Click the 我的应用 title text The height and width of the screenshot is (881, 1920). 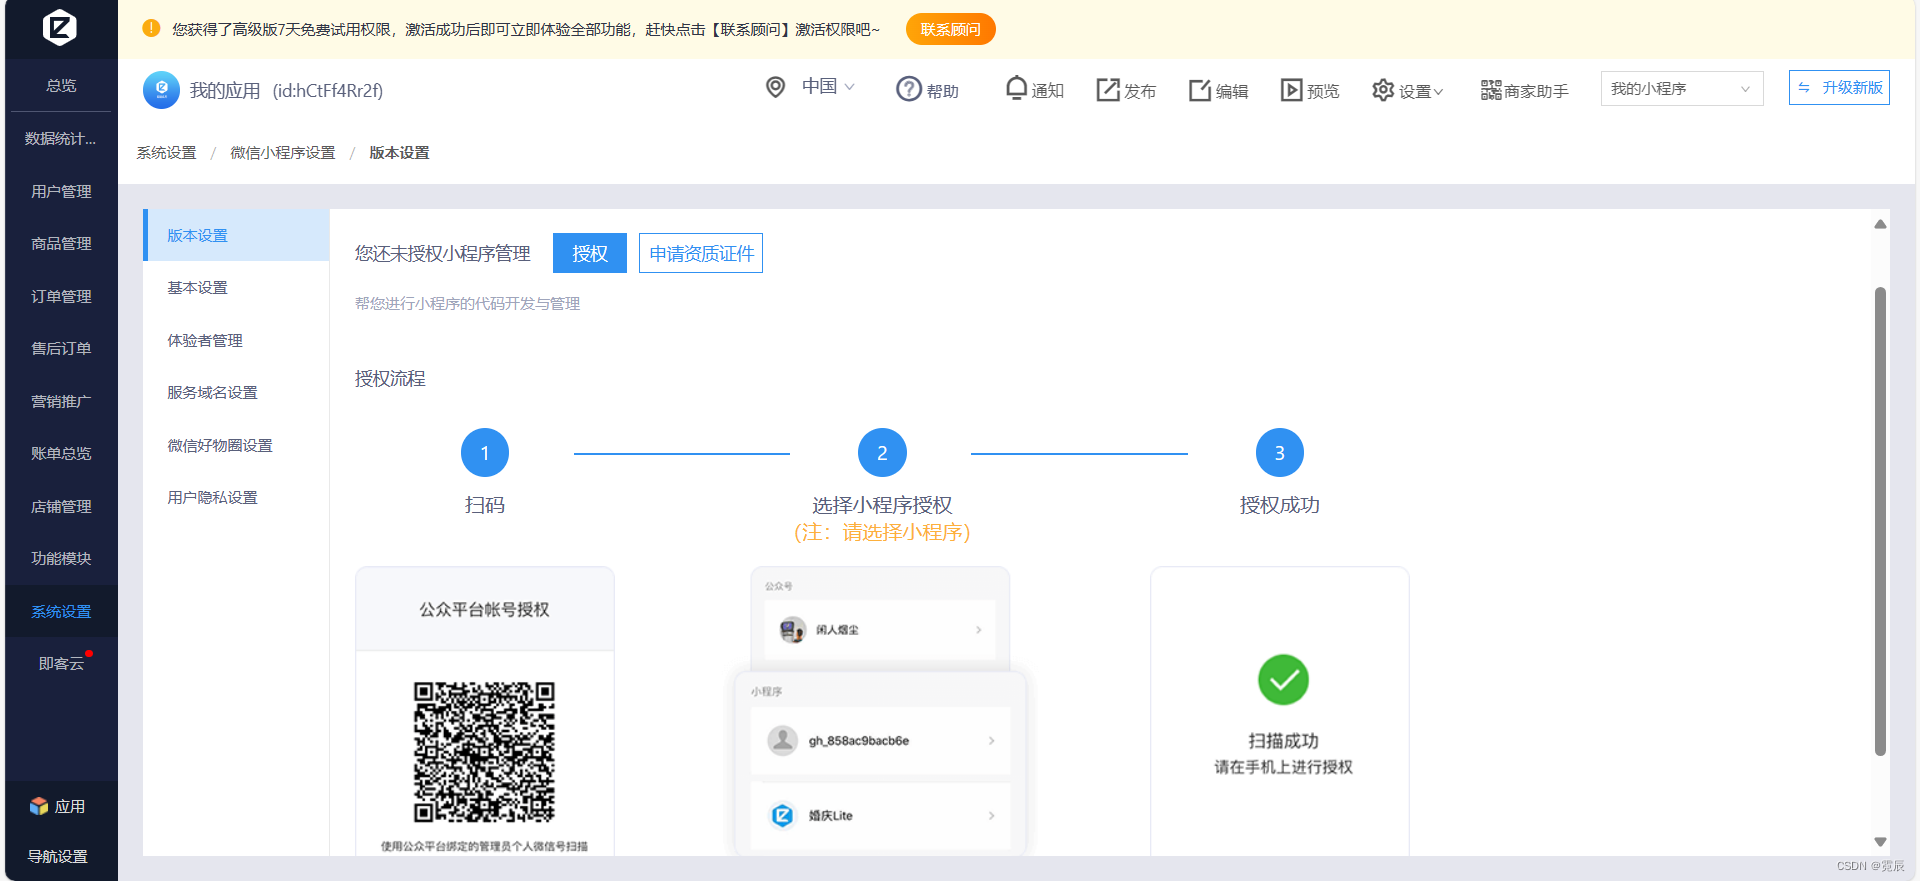(225, 91)
